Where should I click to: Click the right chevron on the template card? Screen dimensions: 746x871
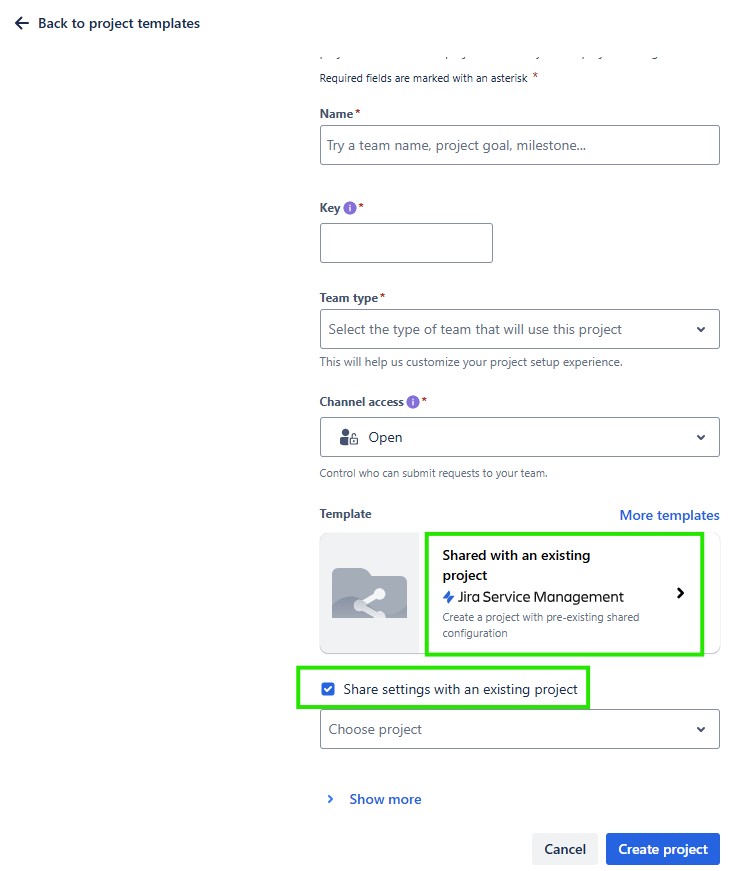coord(681,592)
